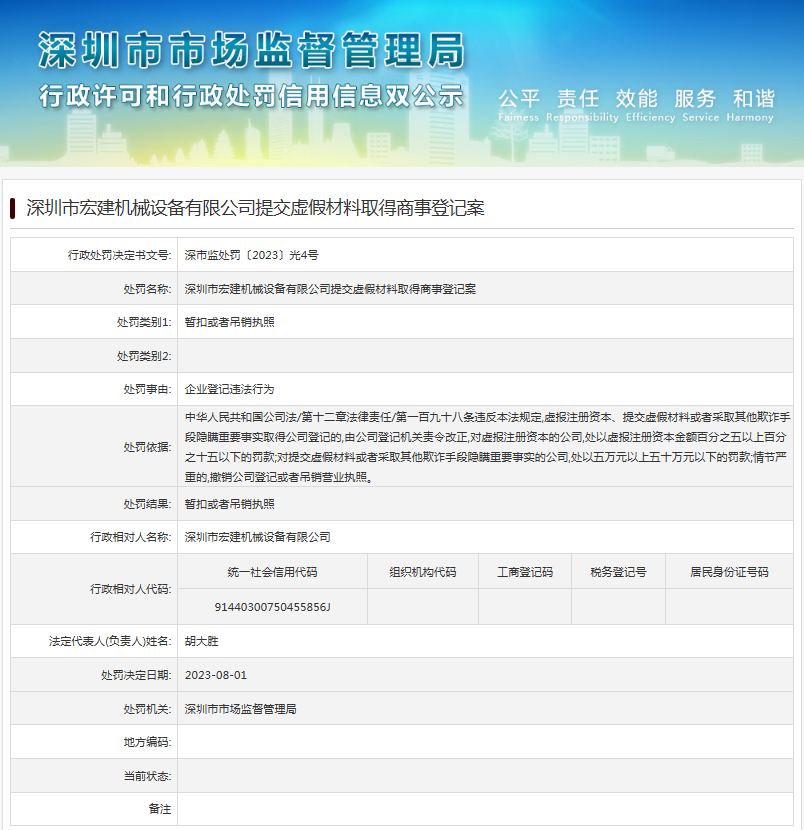
Task: Select document number 深市监处罚〔2023〕光4号
Action: tap(251, 255)
